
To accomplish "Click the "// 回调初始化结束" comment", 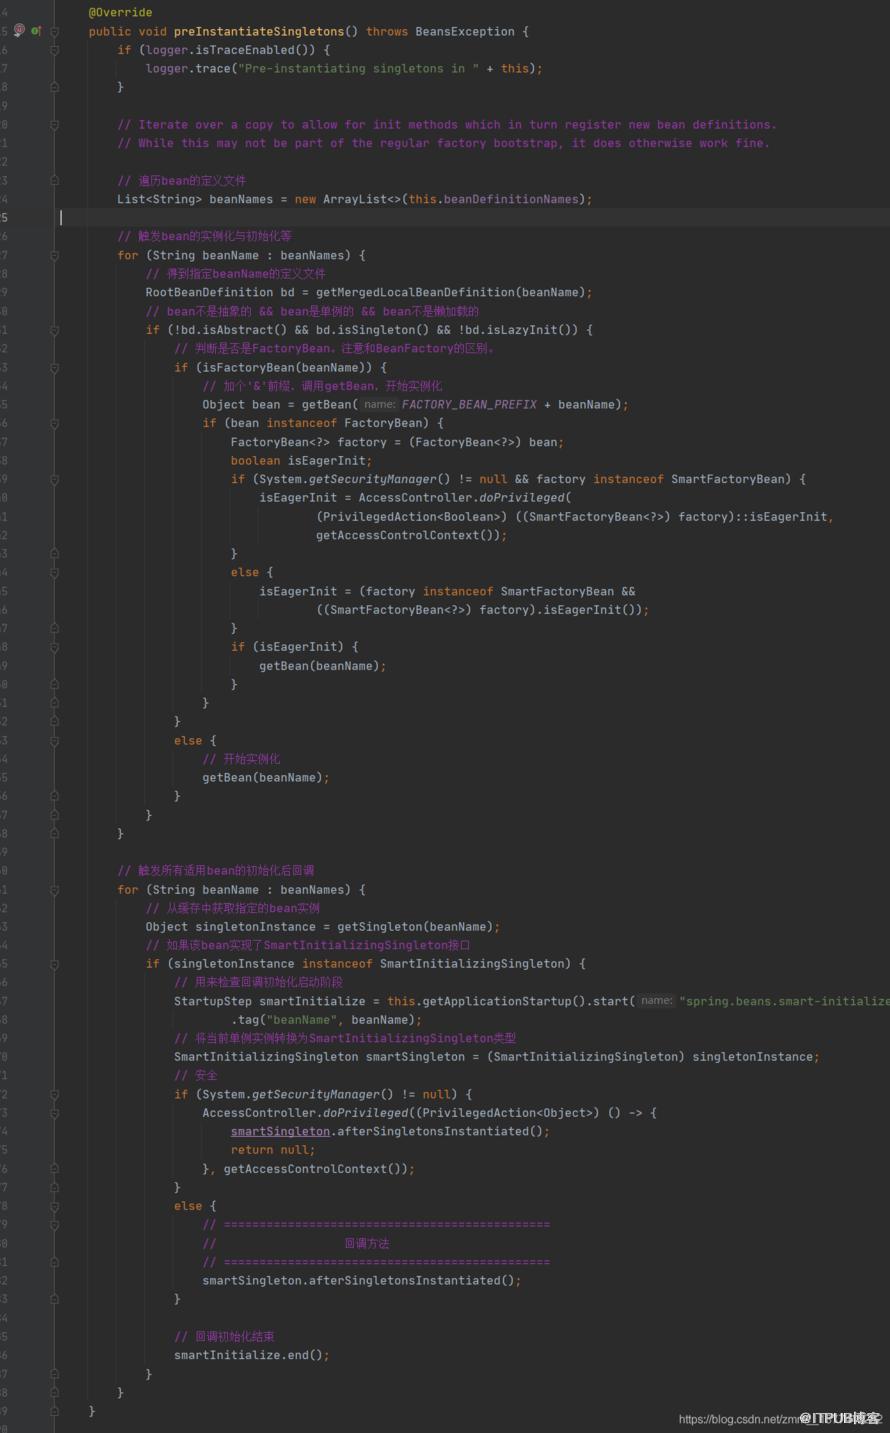I will point(225,1337).
